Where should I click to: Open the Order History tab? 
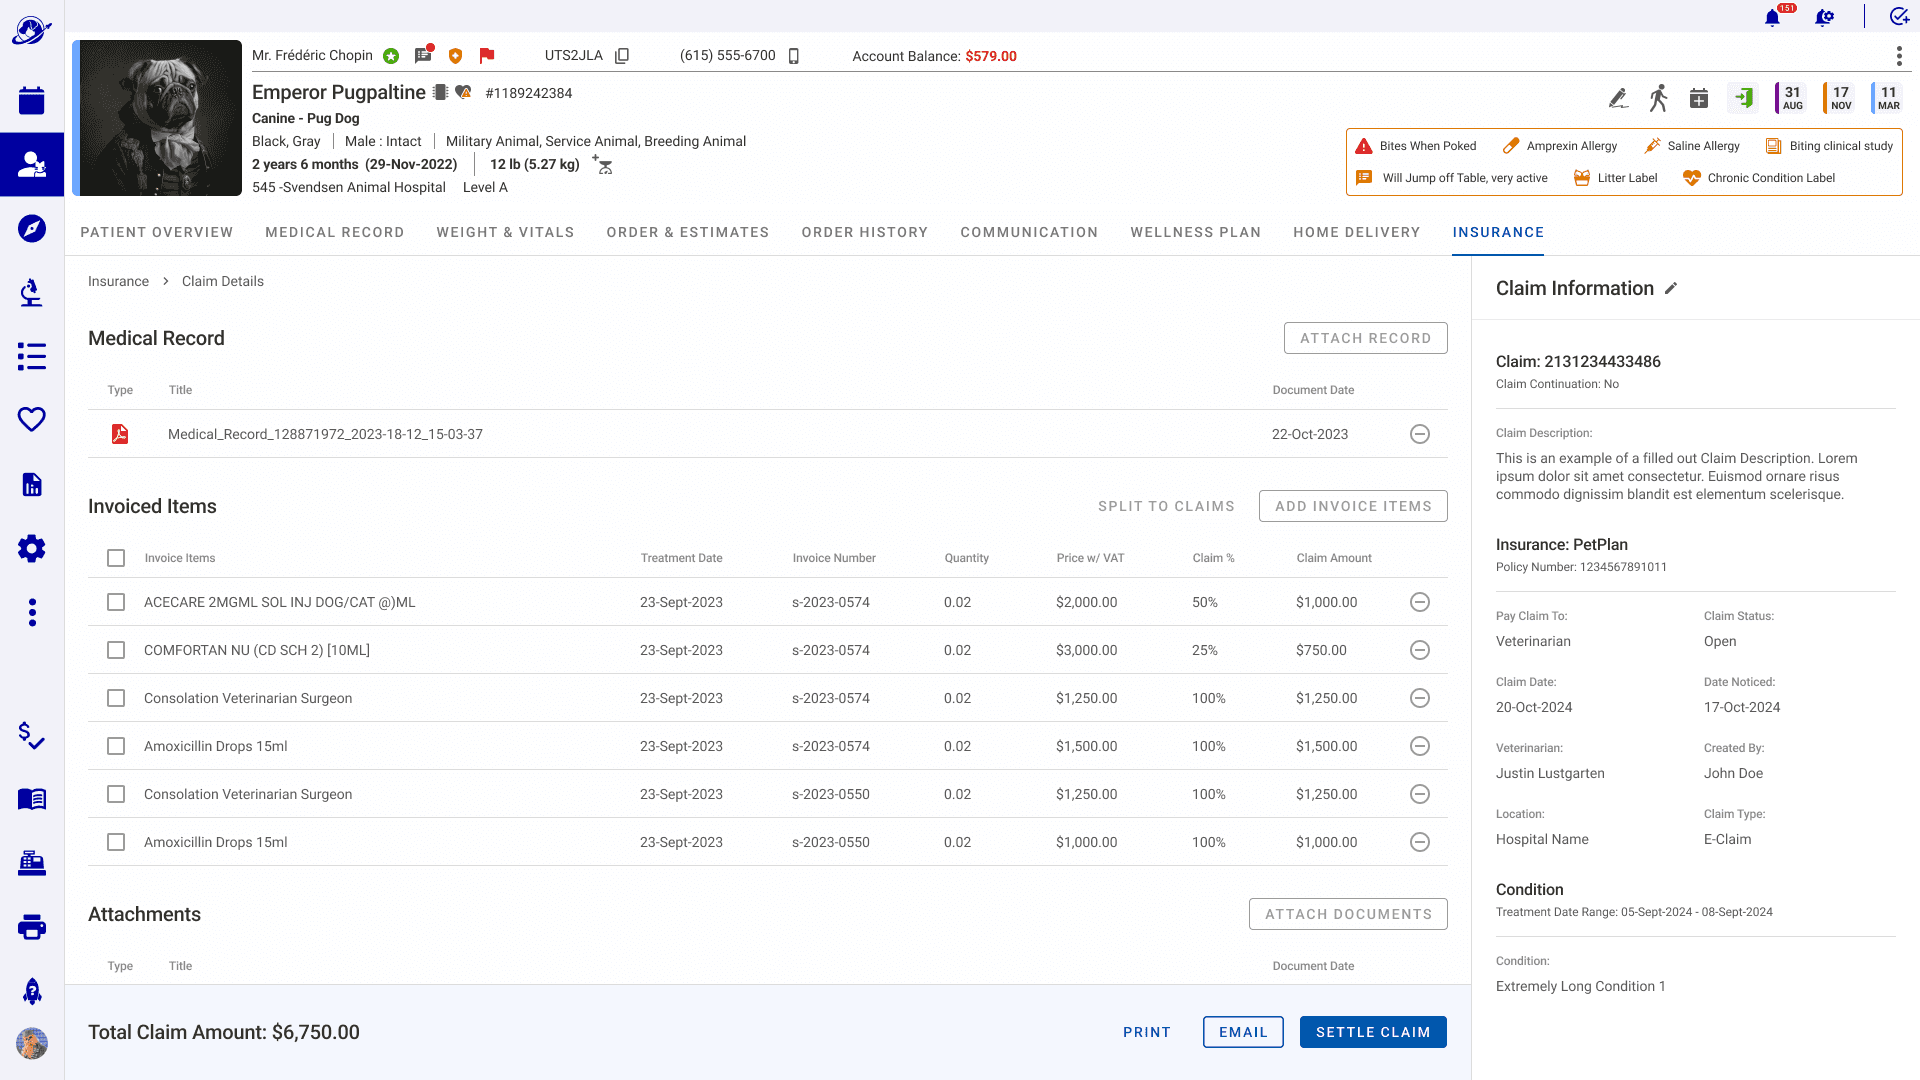(864, 232)
